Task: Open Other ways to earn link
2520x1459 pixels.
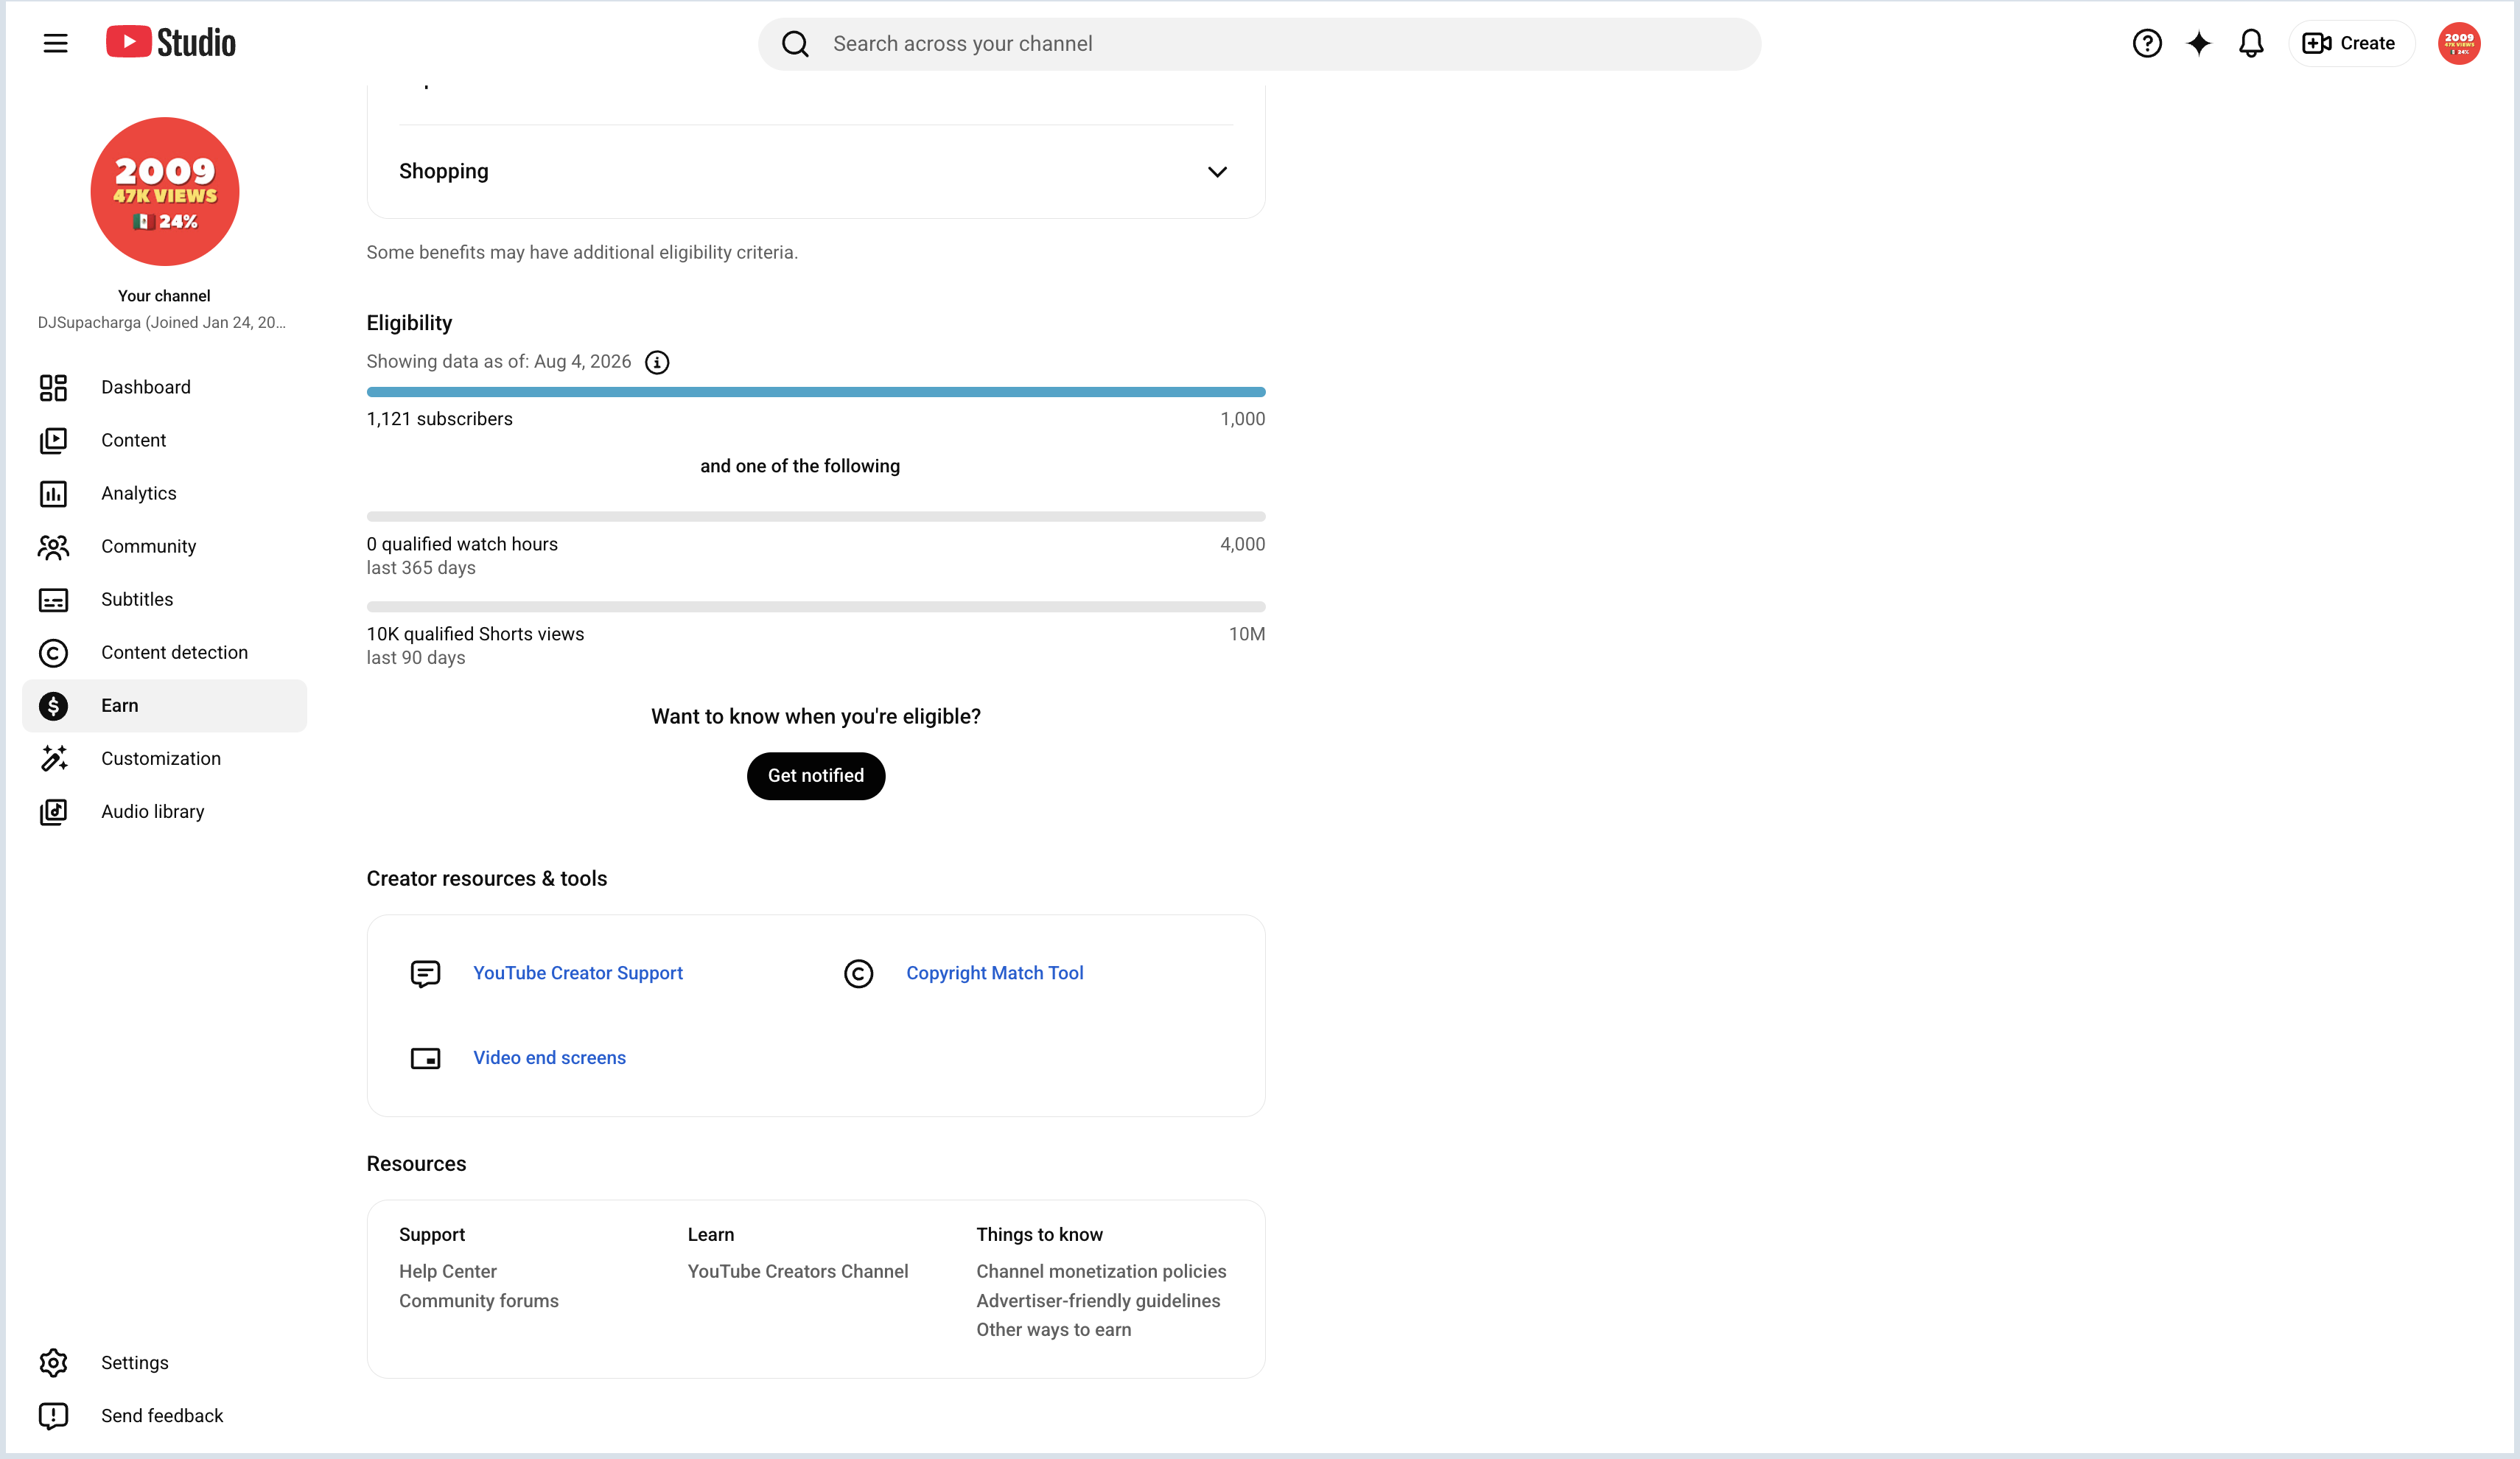Action: [x=1054, y=1330]
